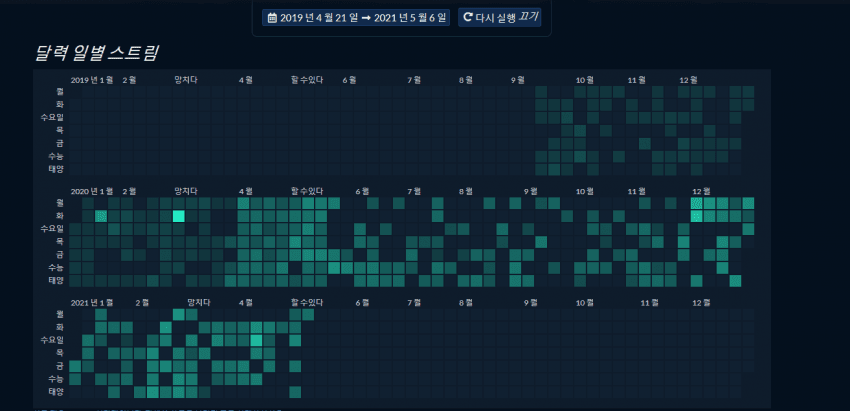This screenshot has width=850, height=411.
Task: Click the 망치다 label in the 2019 calendar
Action: pyautogui.click(x=185, y=80)
